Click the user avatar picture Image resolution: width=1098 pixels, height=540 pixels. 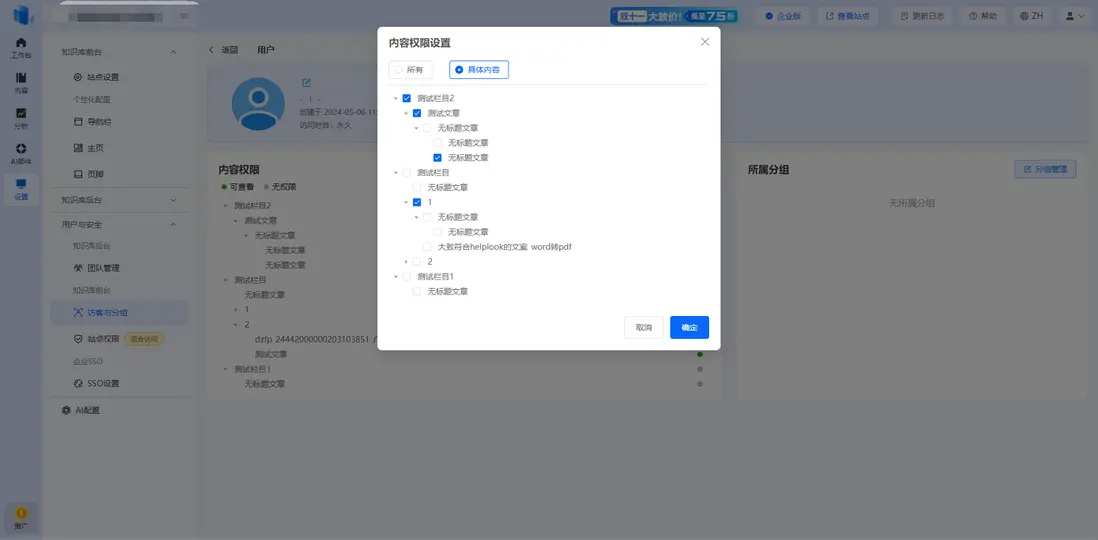coord(258,104)
